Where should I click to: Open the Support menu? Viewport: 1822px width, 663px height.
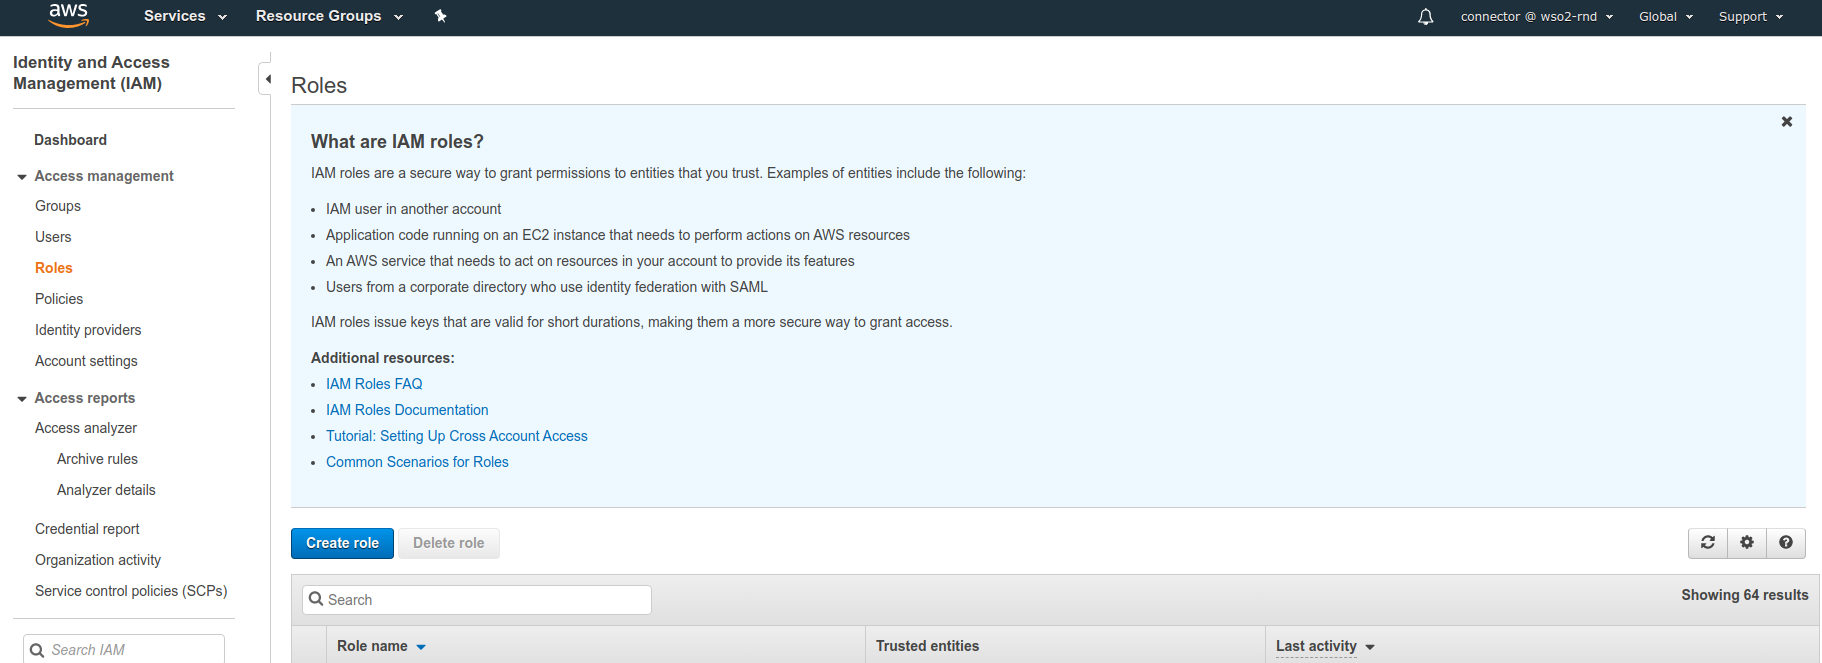1751,16
